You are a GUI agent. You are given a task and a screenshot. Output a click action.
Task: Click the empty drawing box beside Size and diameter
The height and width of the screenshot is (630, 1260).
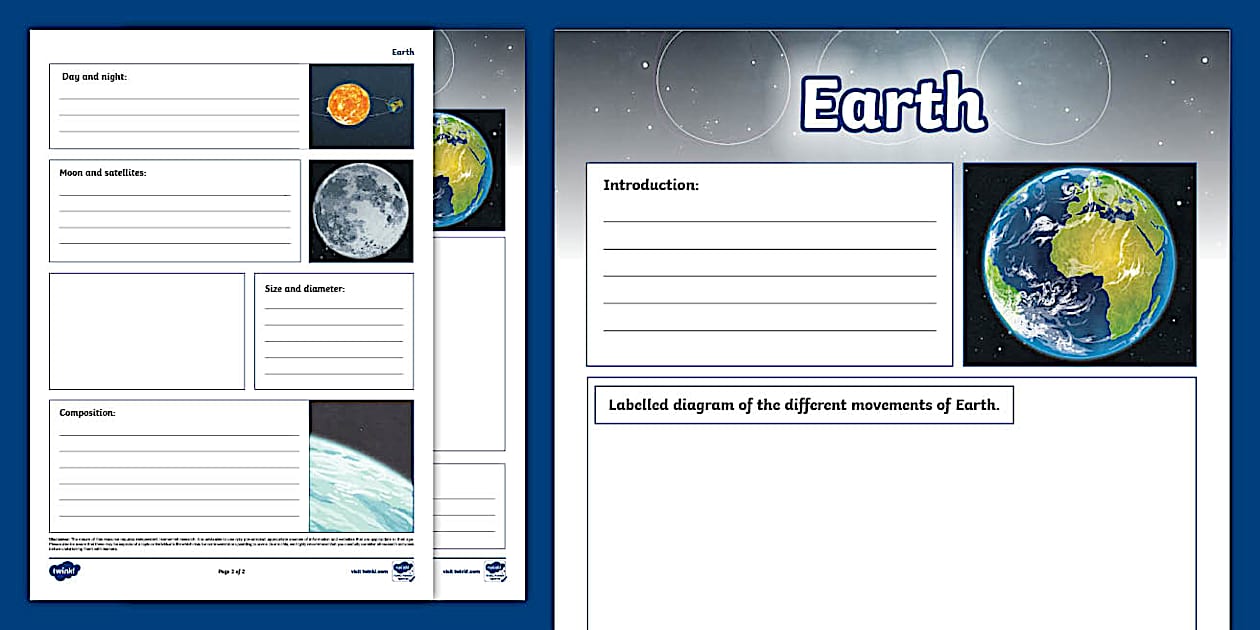pyautogui.click(x=147, y=331)
